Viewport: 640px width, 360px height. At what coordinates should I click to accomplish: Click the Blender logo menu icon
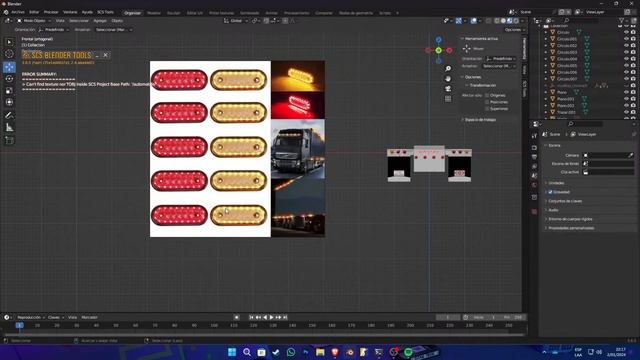[6, 12]
